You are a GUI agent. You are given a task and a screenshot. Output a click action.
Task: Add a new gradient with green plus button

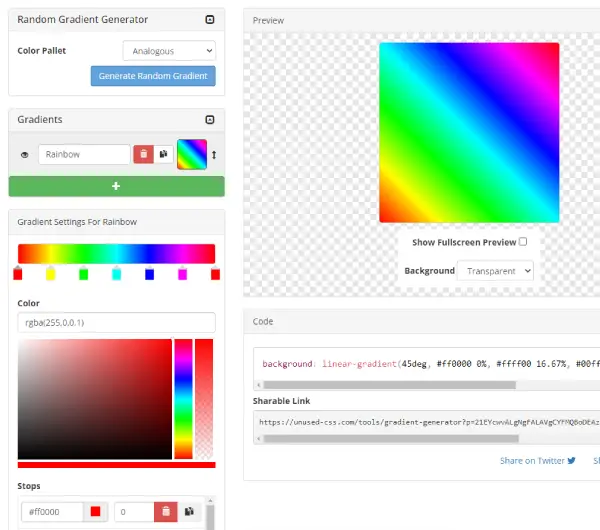tap(116, 186)
